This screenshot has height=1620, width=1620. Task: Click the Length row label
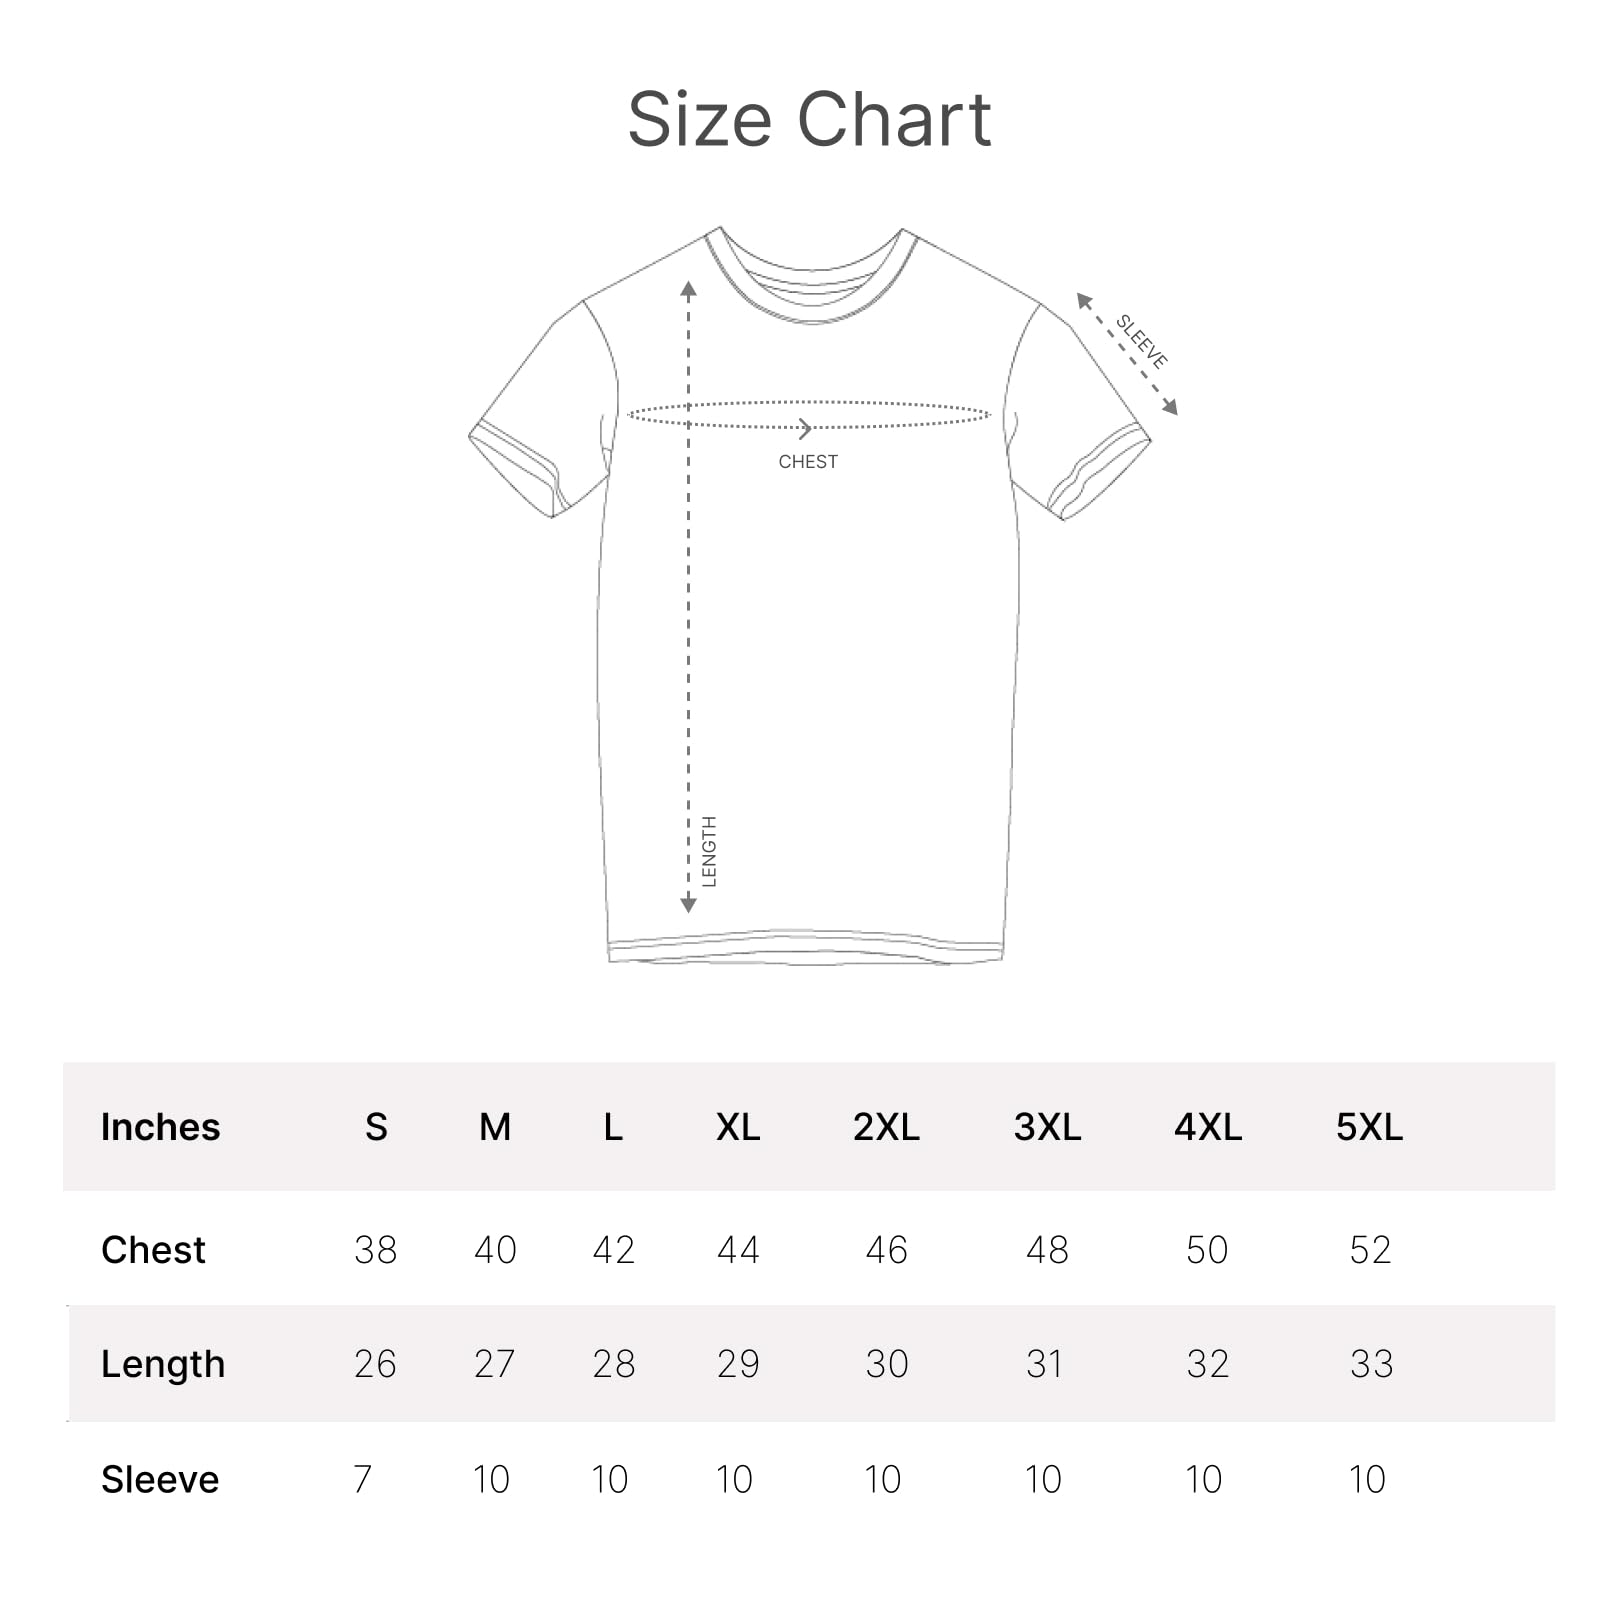tap(163, 1364)
